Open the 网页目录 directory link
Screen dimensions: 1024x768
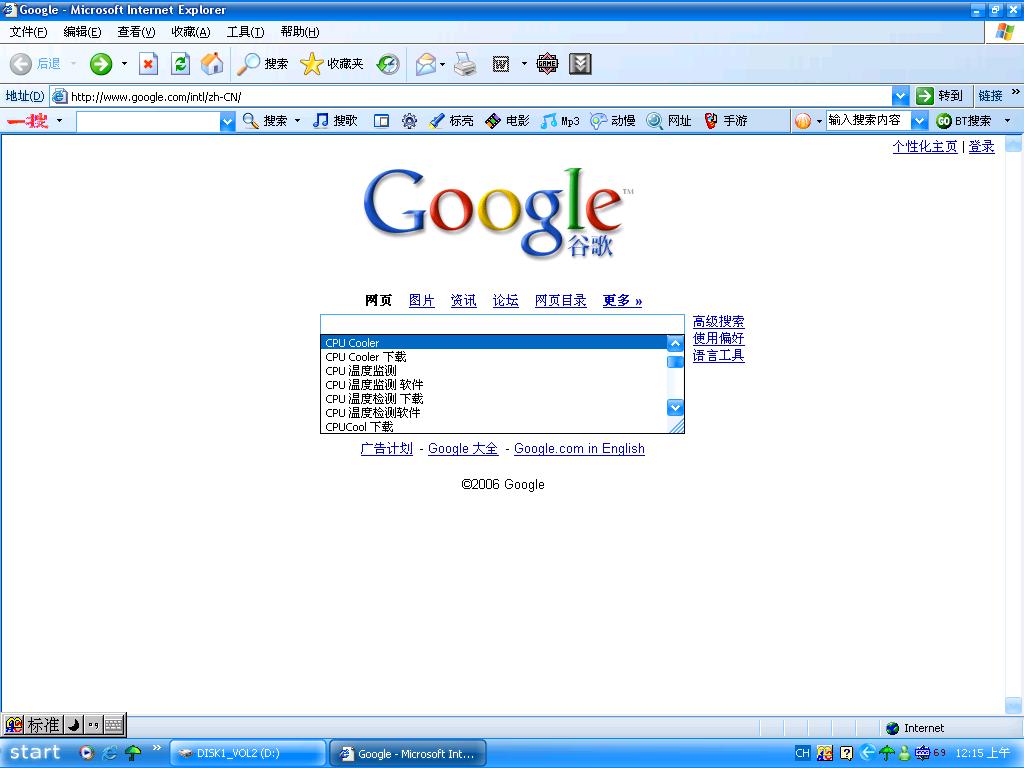coord(560,300)
